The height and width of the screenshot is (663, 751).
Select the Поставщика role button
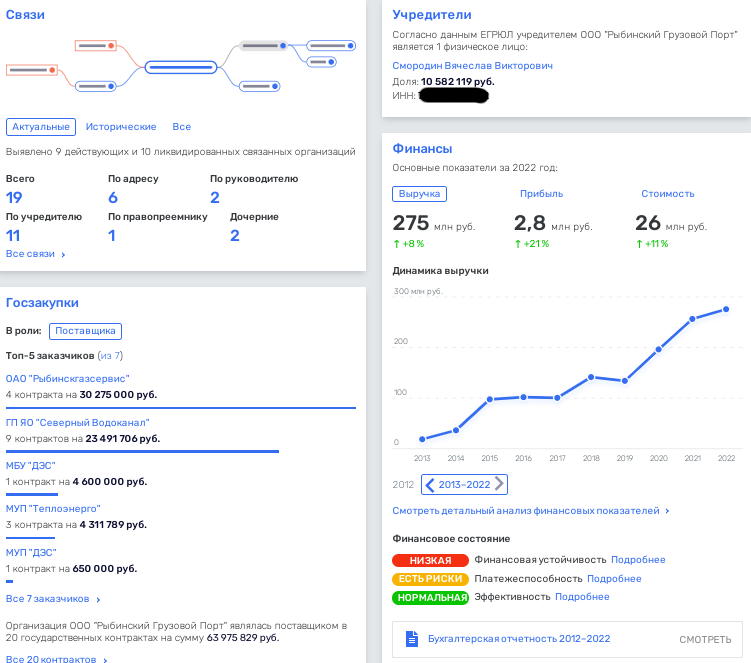[x=85, y=331]
